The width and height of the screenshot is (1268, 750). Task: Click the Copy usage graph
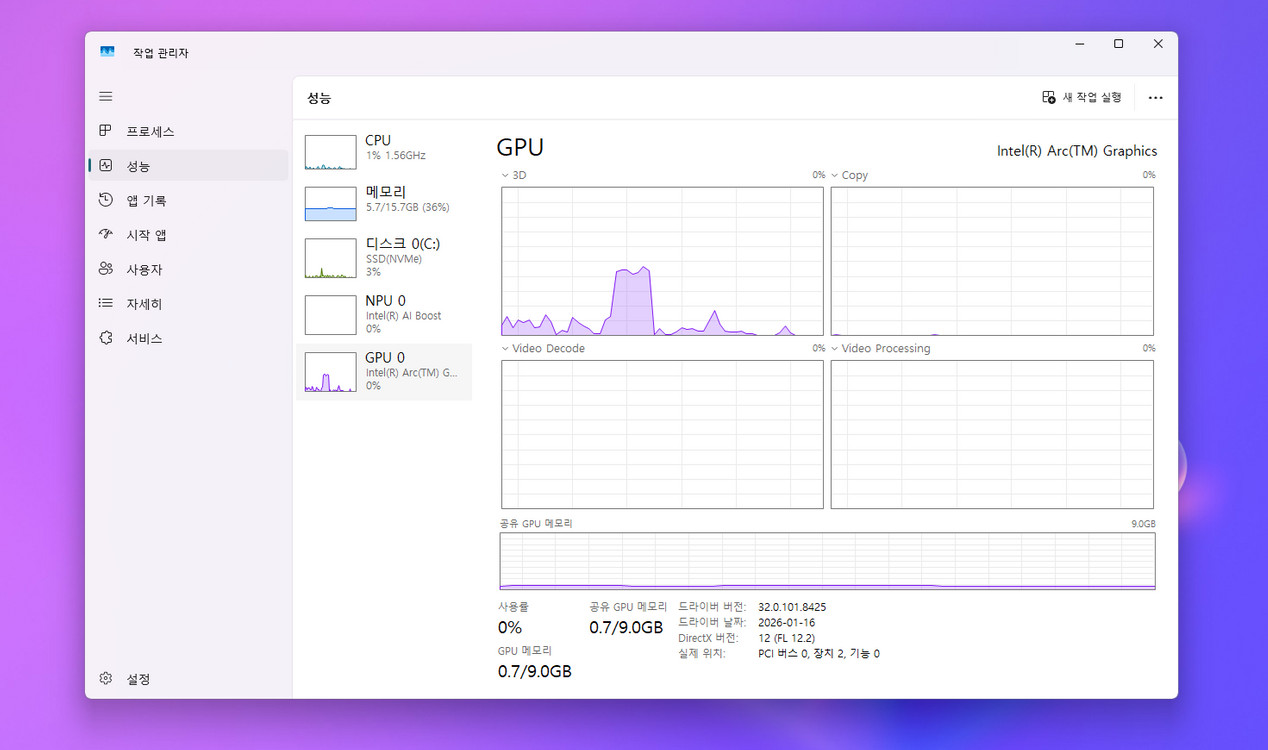point(992,261)
